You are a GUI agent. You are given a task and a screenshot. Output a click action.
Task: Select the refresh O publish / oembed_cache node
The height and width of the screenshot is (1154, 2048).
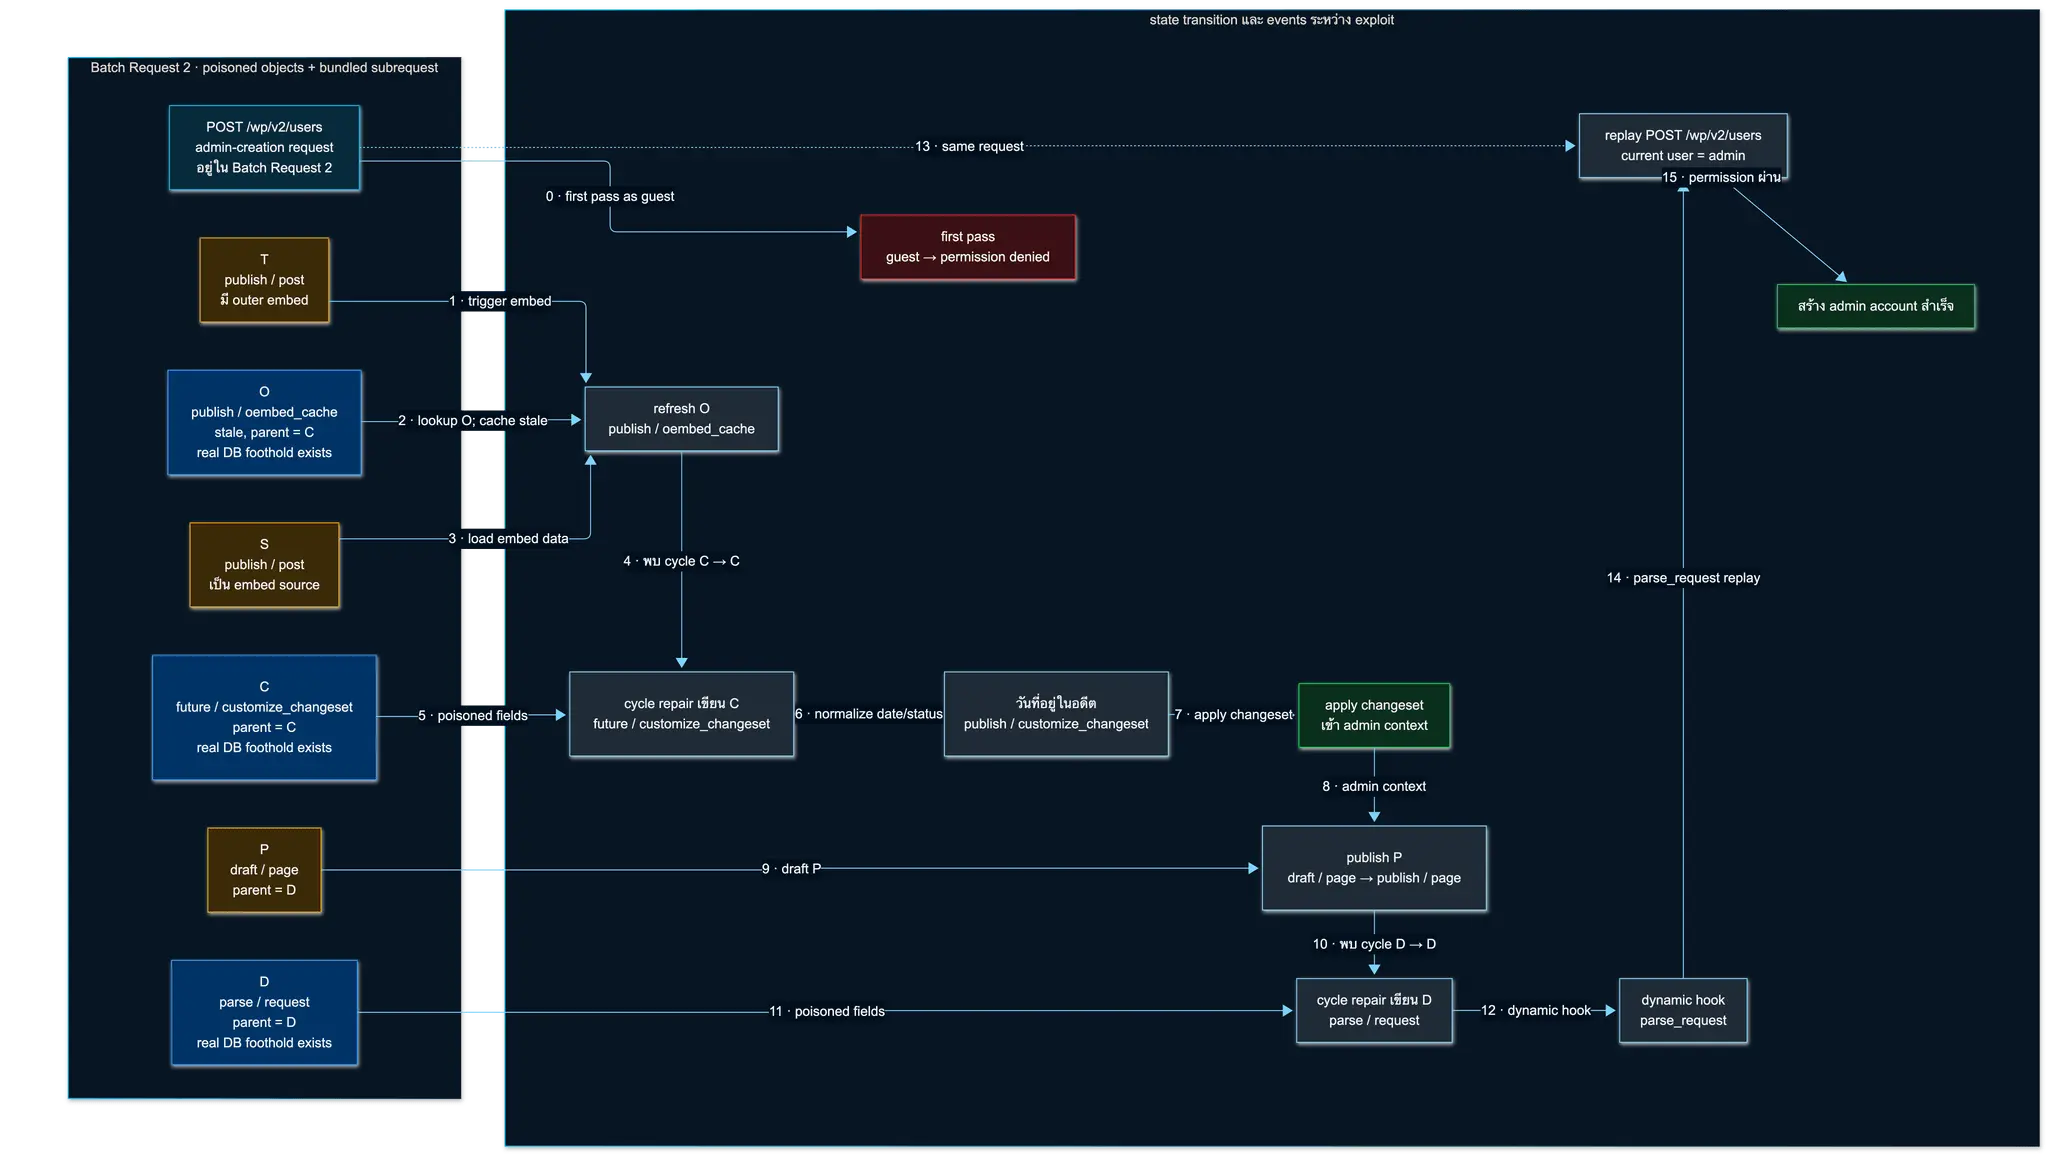pos(681,419)
